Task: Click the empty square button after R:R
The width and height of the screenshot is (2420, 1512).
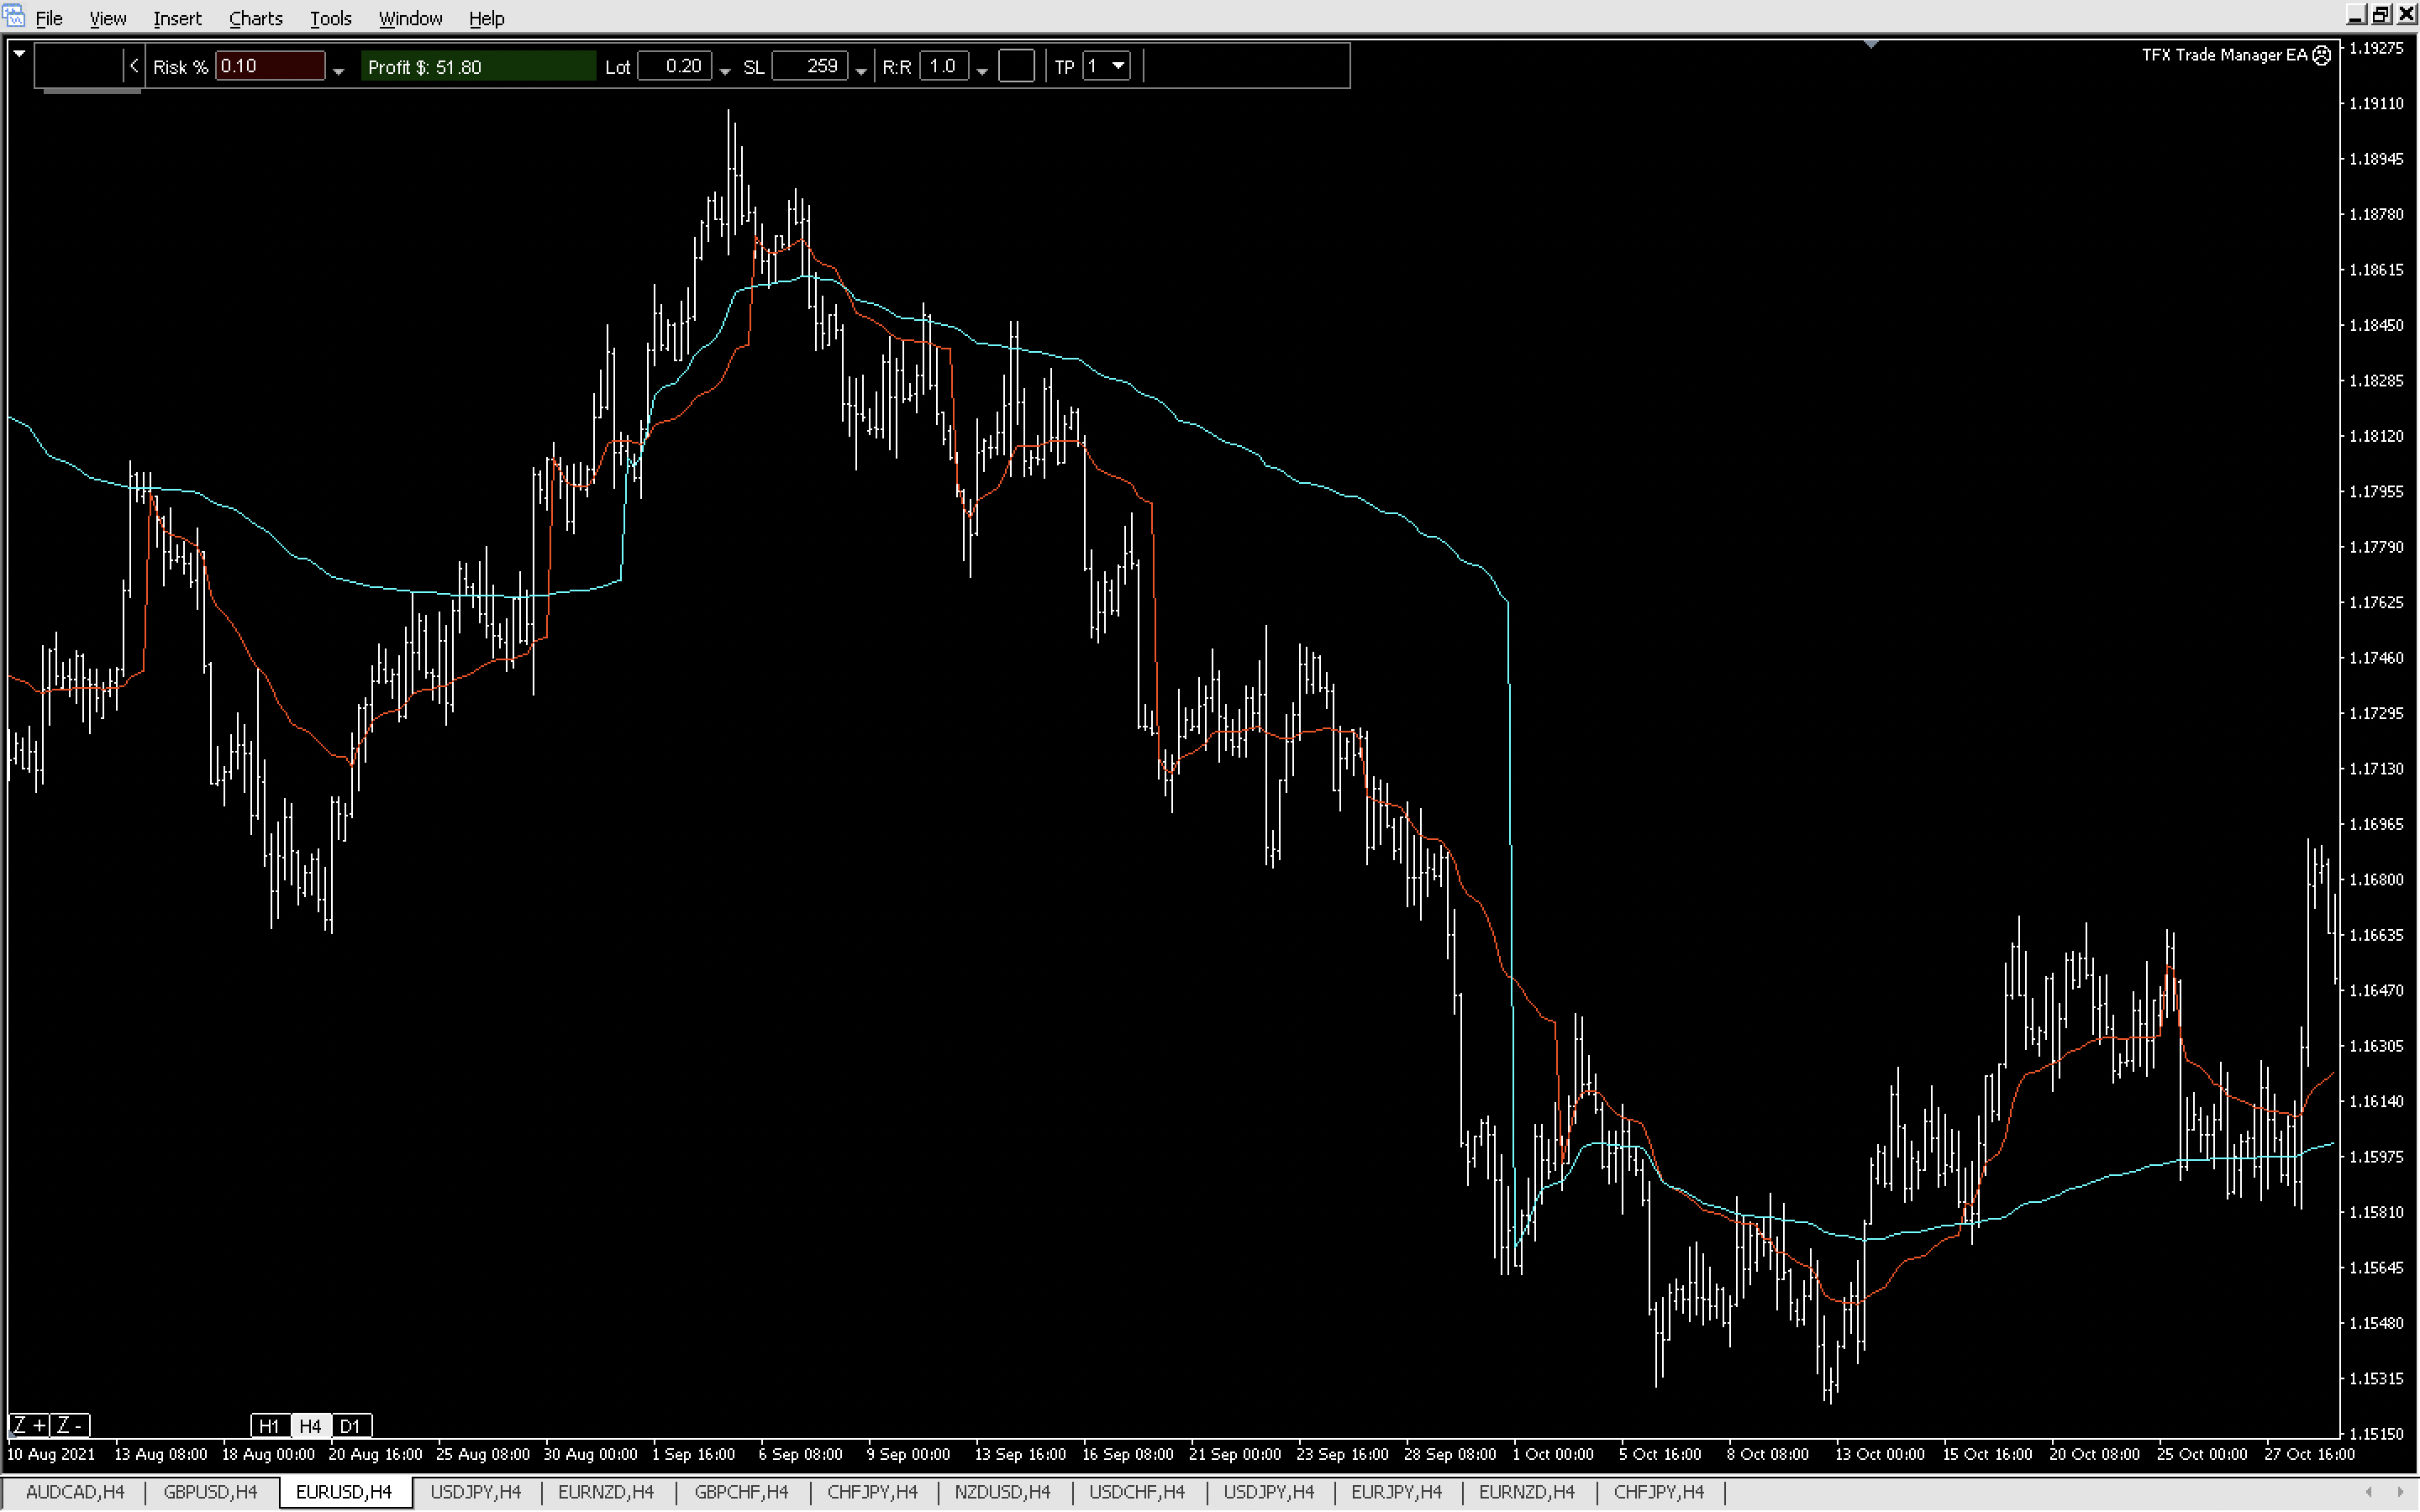Action: click(1016, 66)
